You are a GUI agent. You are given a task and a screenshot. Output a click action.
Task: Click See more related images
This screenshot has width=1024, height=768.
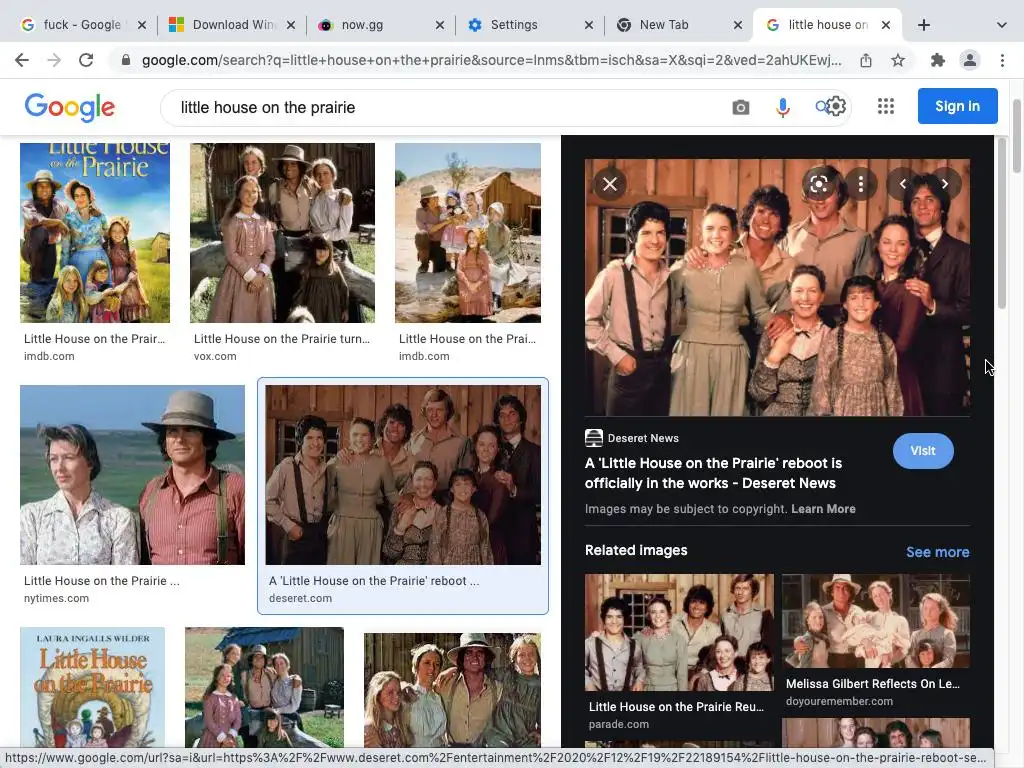tap(937, 552)
